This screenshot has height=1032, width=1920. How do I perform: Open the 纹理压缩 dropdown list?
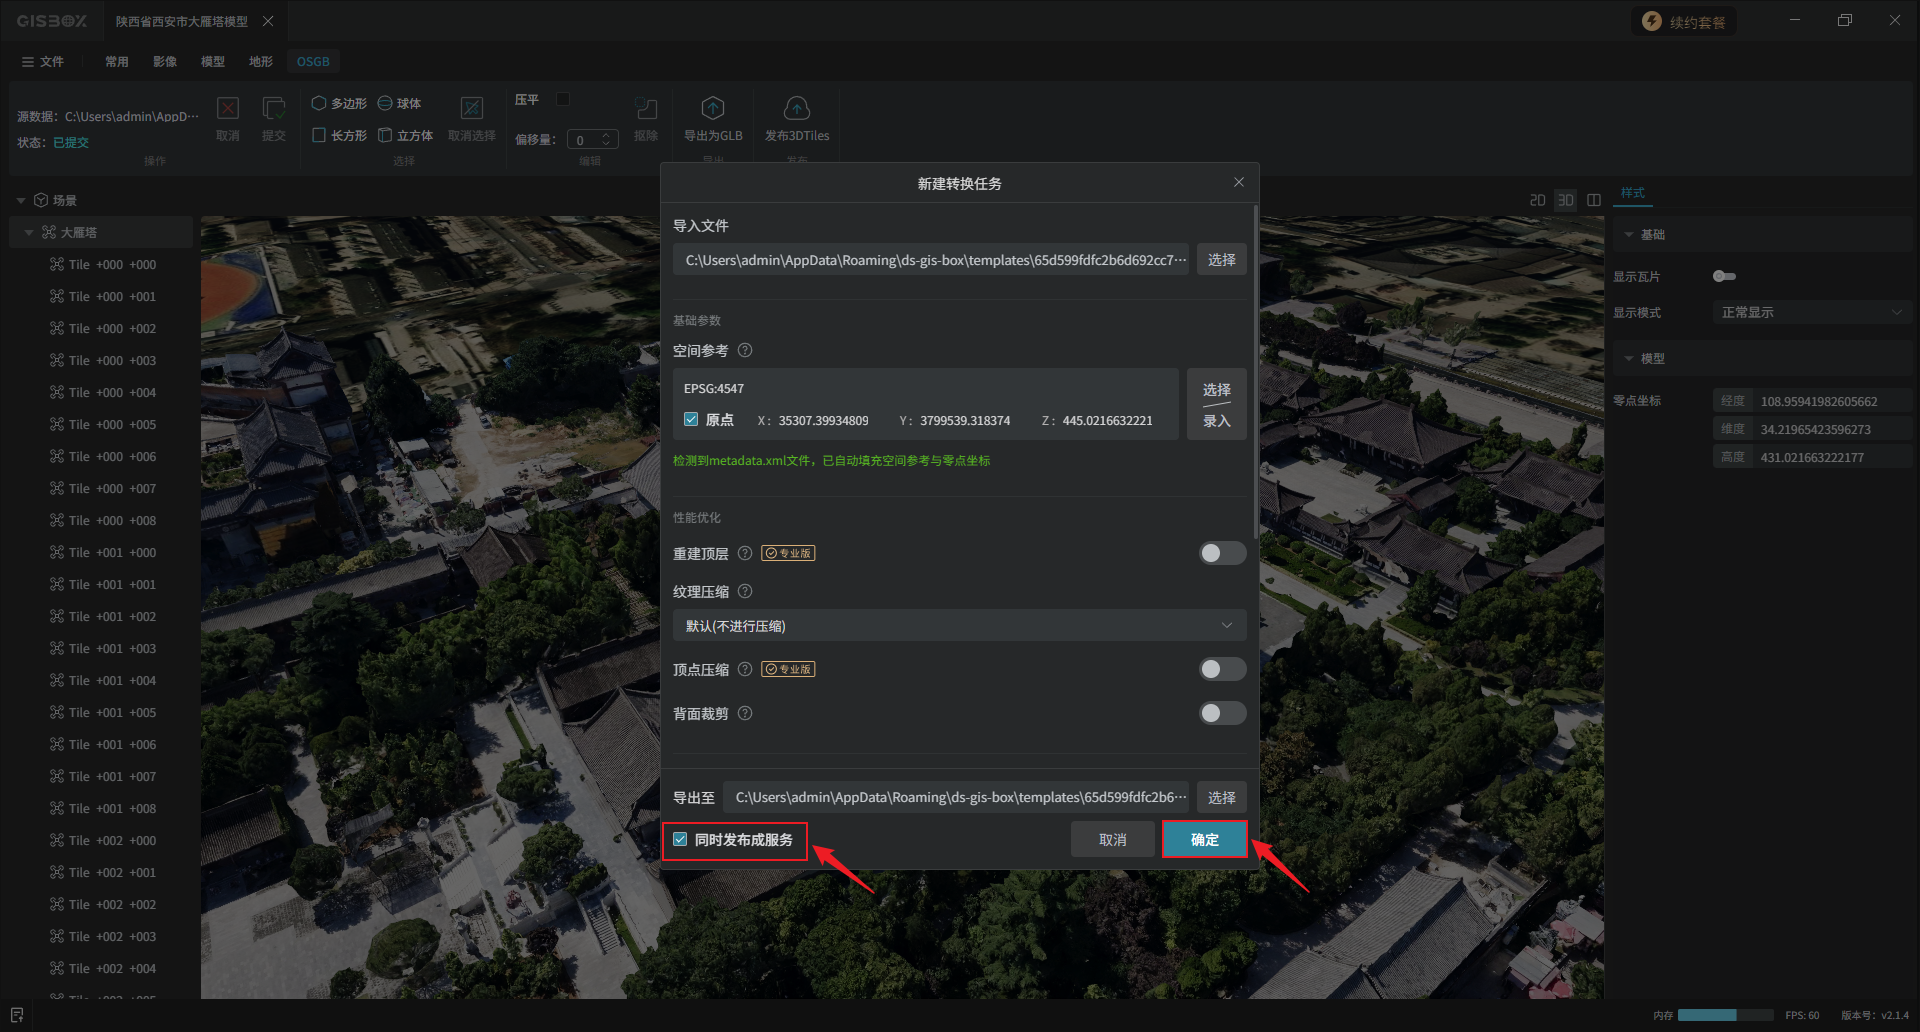958,626
